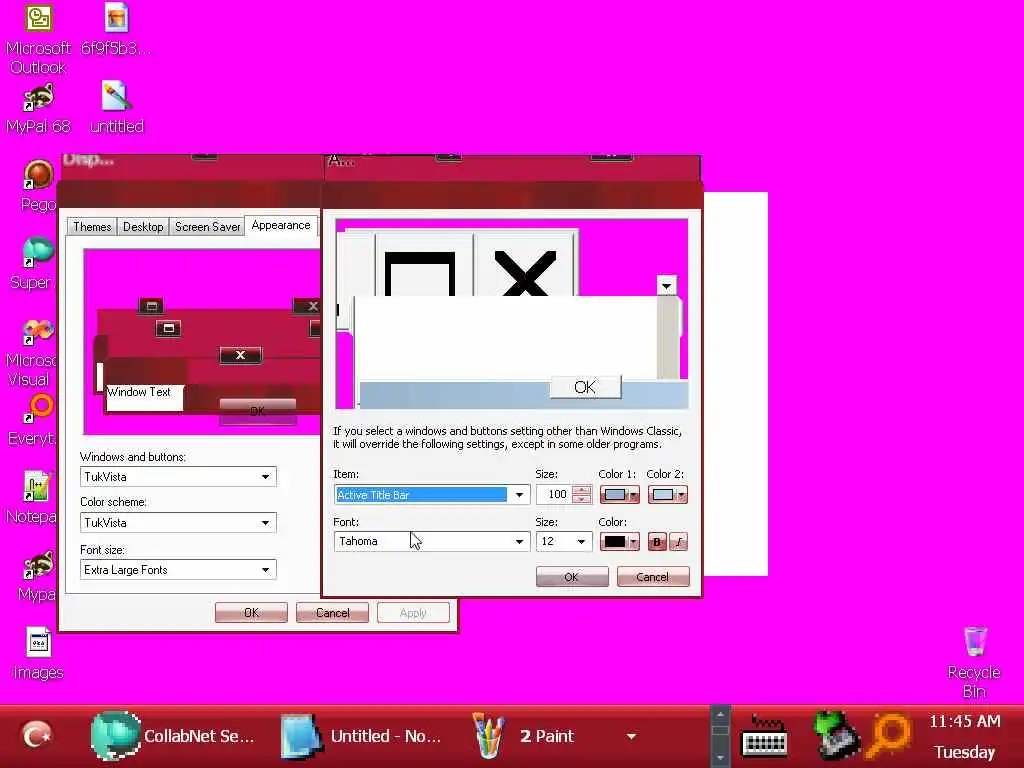Screen dimensions: 1024x768
Task: Open the Item dropdown showing Active Title Bar
Action: (x=431, y=494)
